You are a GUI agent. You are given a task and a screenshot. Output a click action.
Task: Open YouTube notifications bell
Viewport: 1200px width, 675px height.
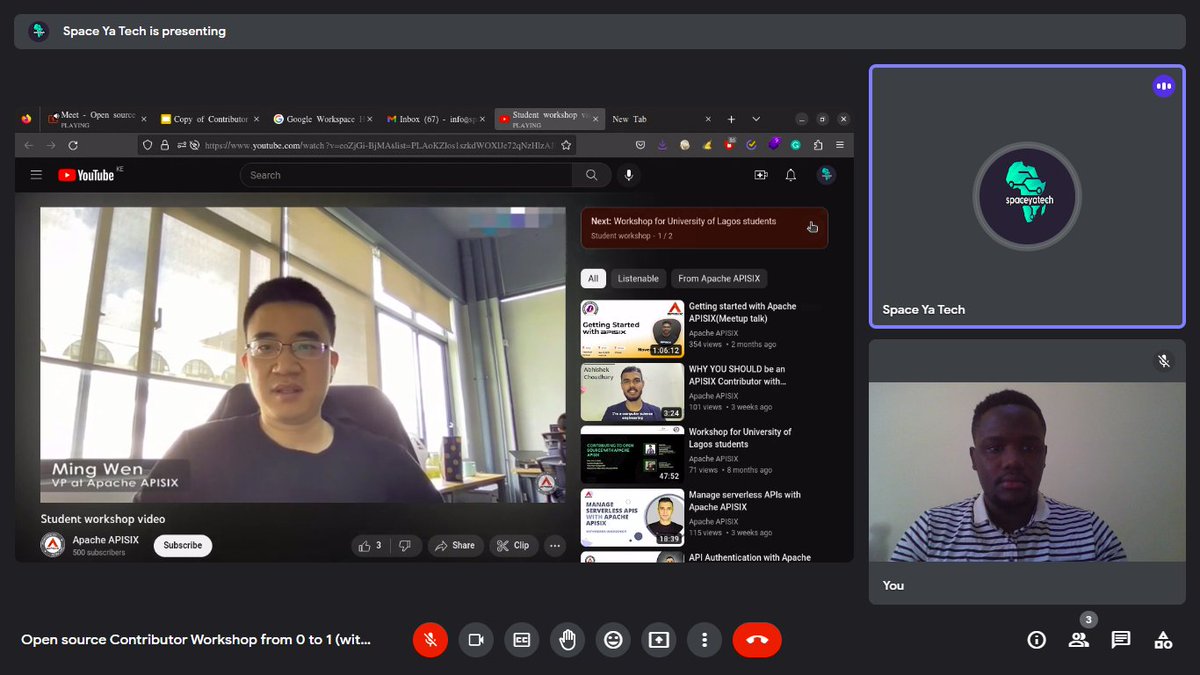click(789, 175)
